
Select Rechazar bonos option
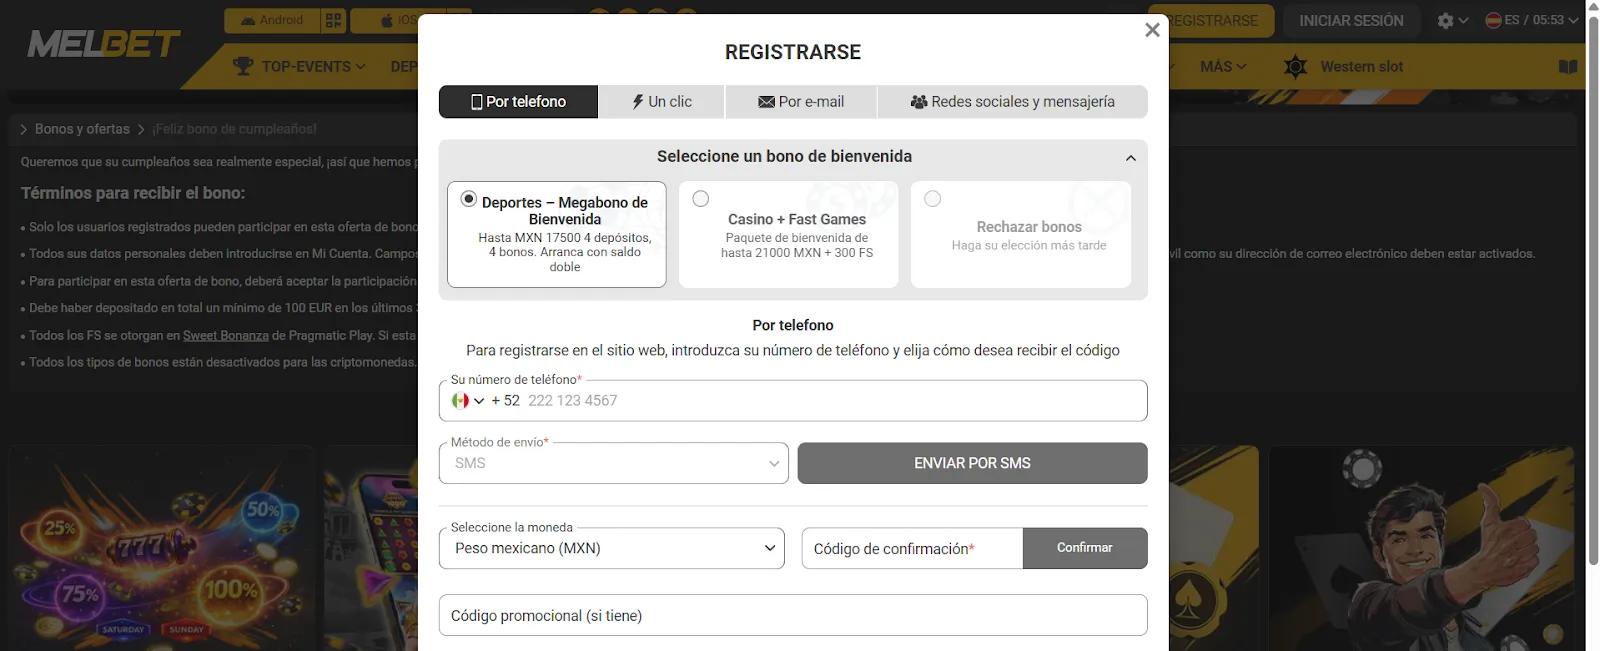[932, 199]
